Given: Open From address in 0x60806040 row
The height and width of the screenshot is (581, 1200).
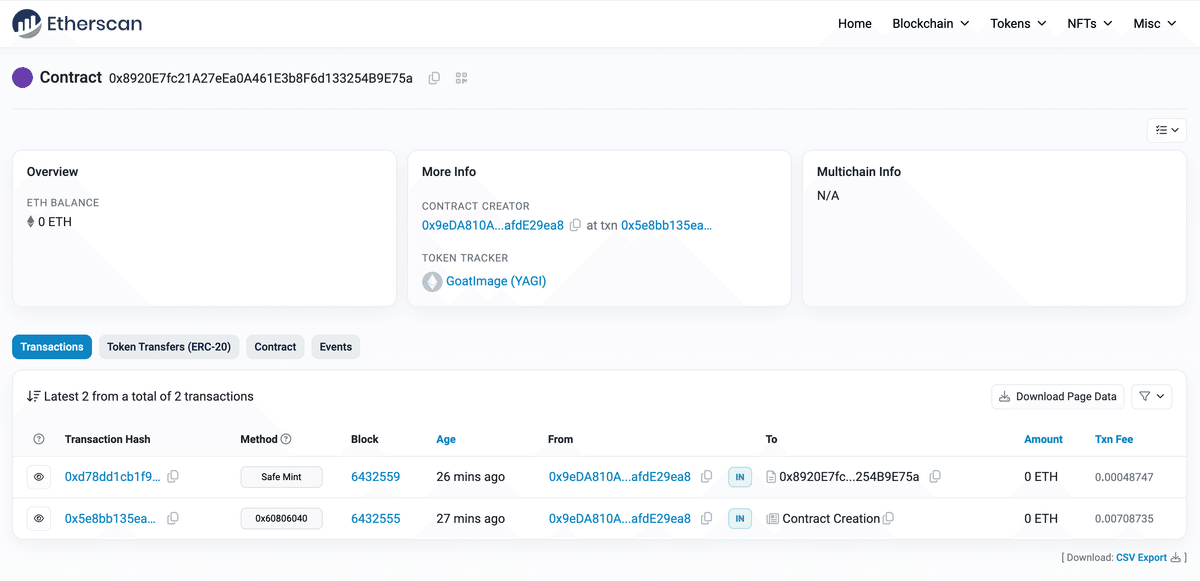Looking at the screenshot, I should point(620,519).
